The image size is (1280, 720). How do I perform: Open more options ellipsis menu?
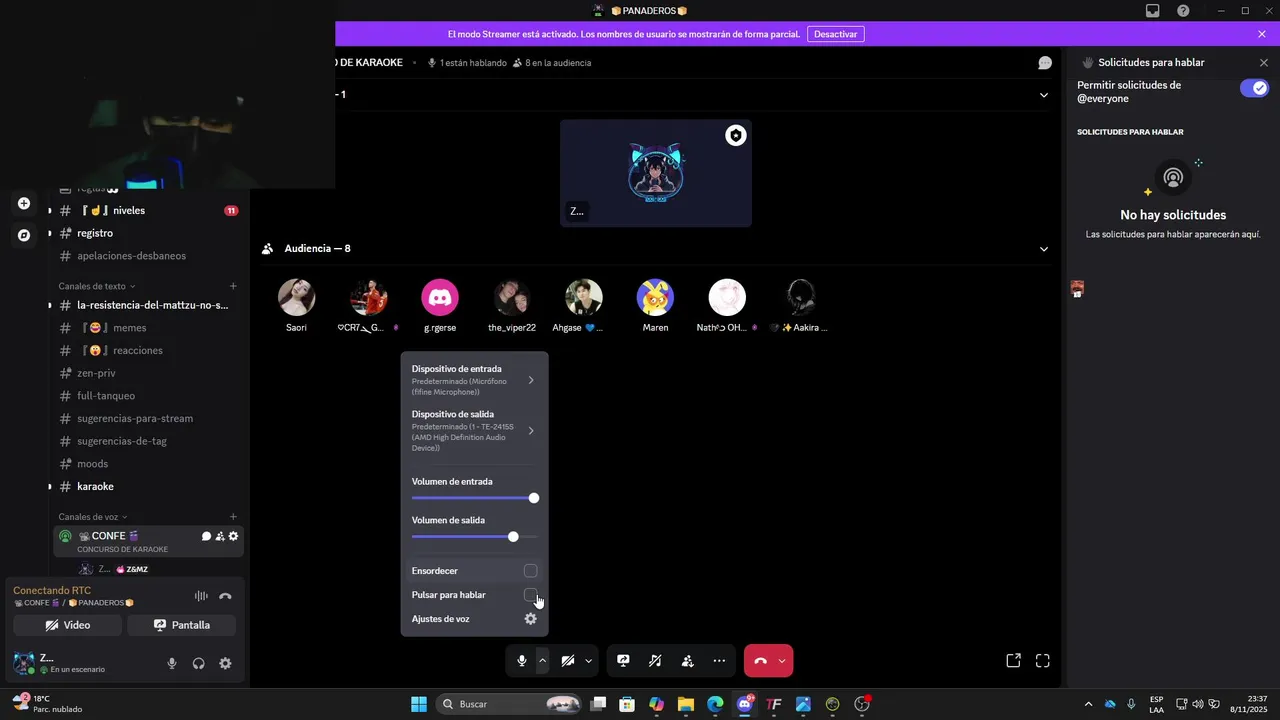click(x=719, y=661)
